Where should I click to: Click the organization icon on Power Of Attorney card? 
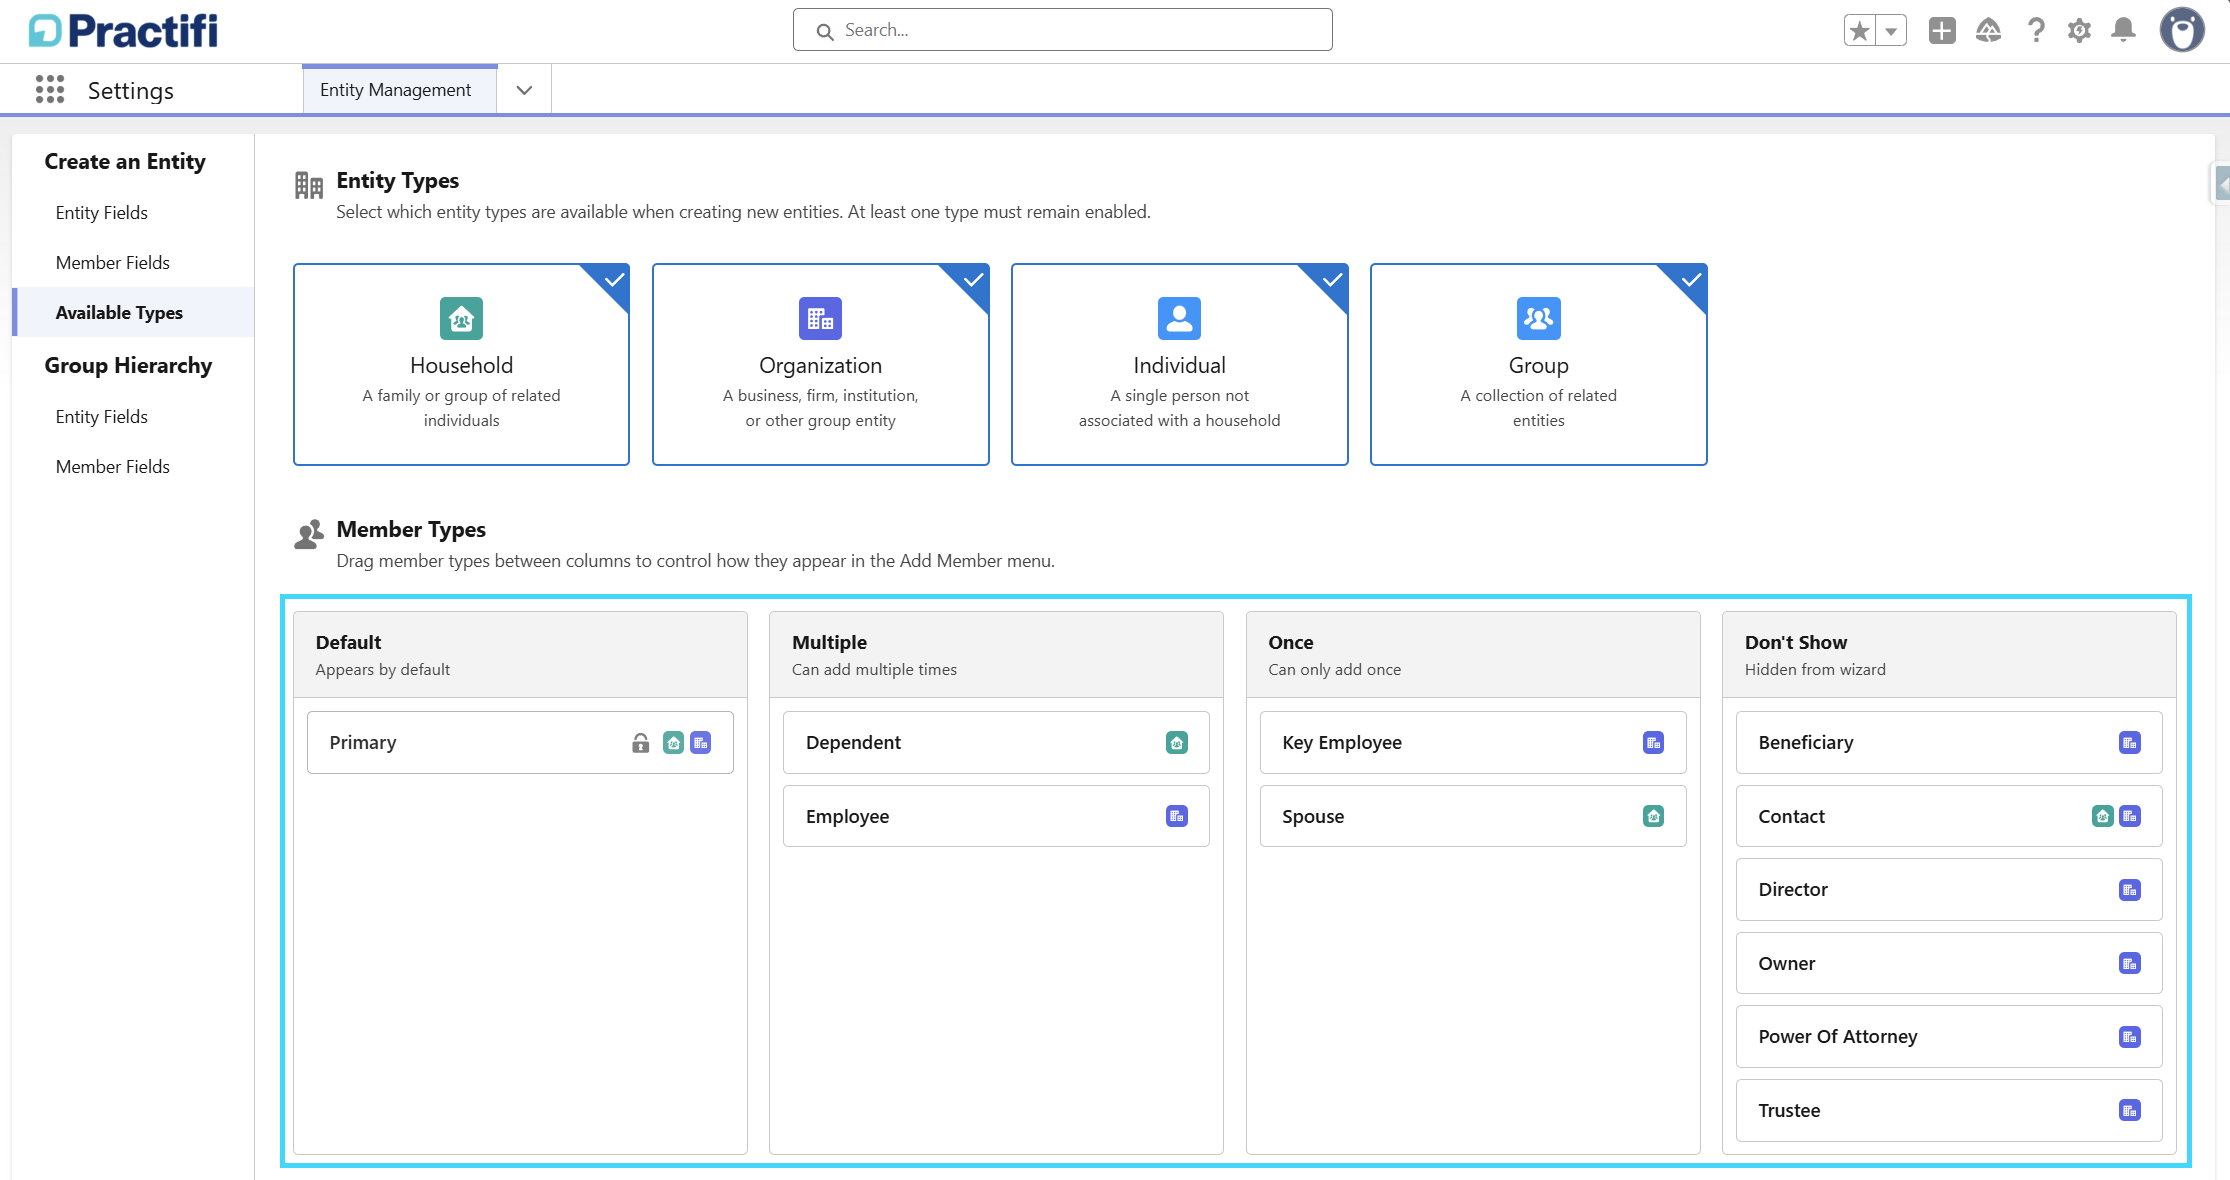point(2130,1037)
